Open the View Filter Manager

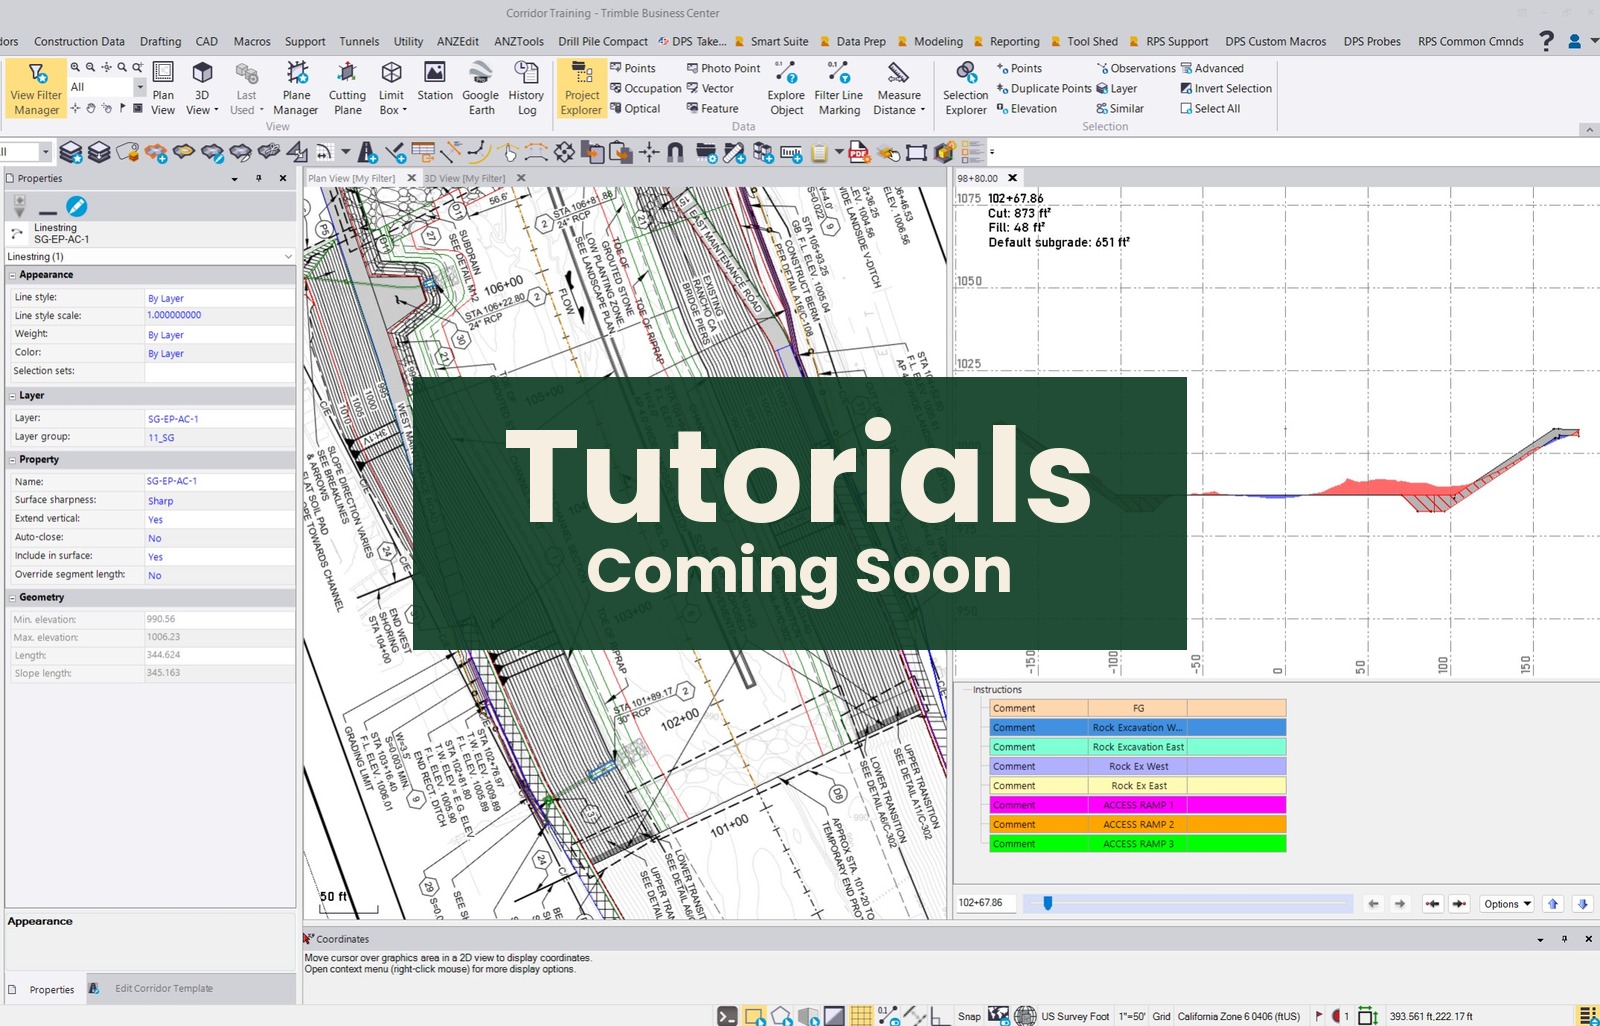pyautogui.click(x=36, y=88)
